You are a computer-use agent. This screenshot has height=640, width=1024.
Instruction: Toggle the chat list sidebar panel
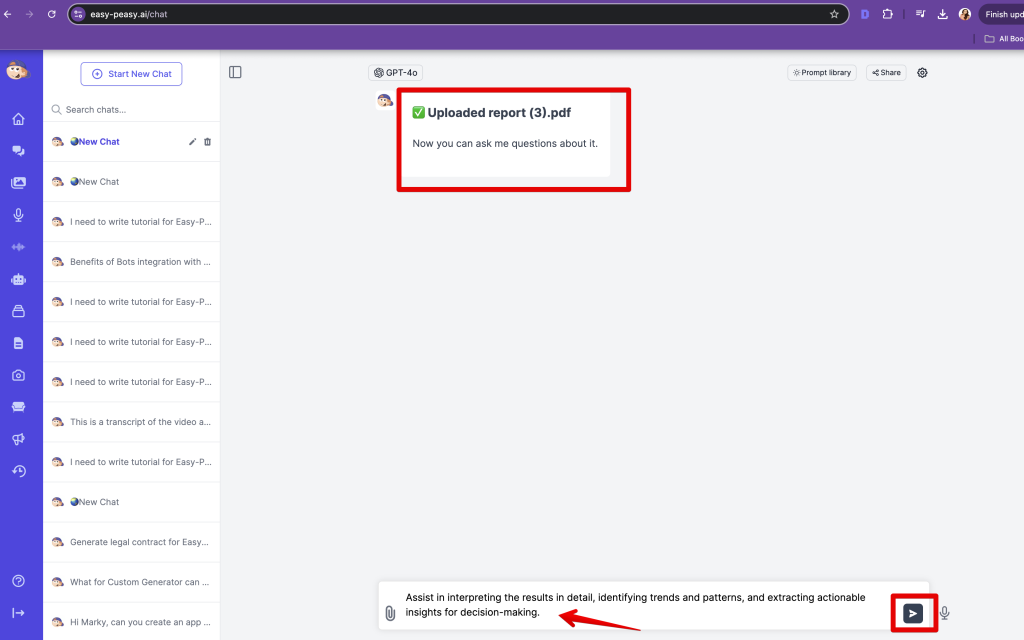tap(235, 72)
